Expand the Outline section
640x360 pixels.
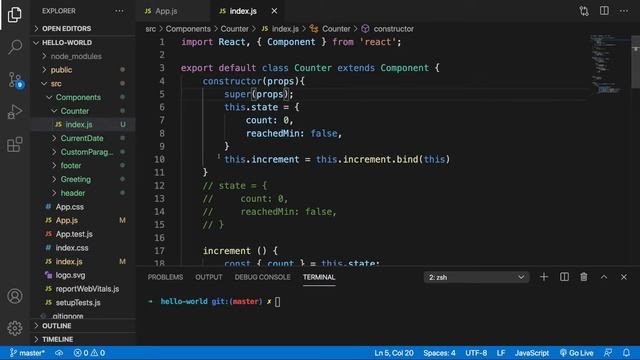click(83, 326)
